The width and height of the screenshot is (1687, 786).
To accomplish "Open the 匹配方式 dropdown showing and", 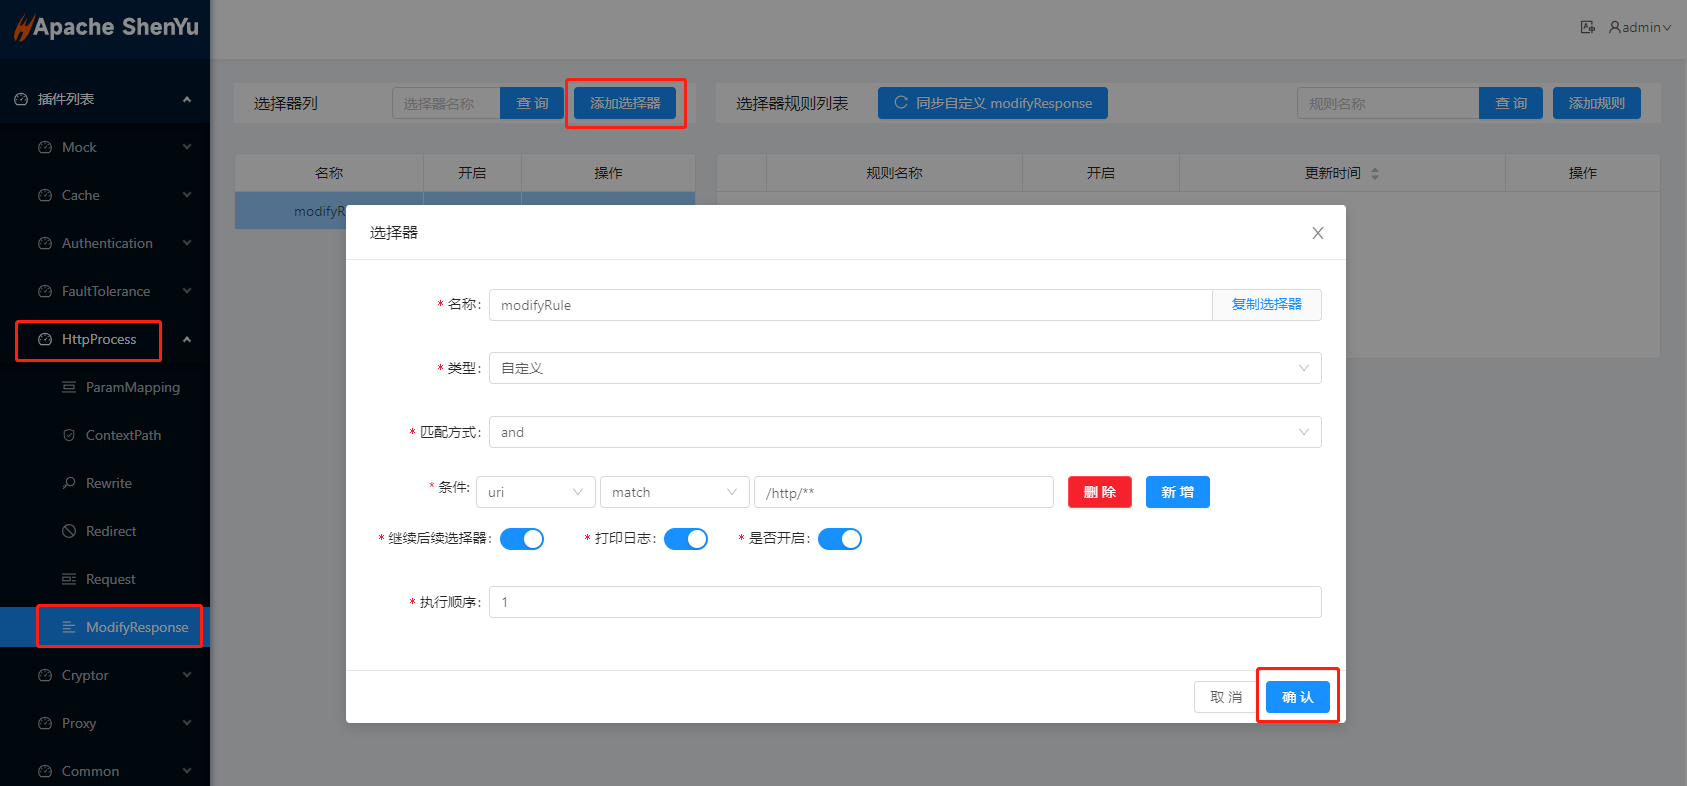I will [x=904, y=432].
